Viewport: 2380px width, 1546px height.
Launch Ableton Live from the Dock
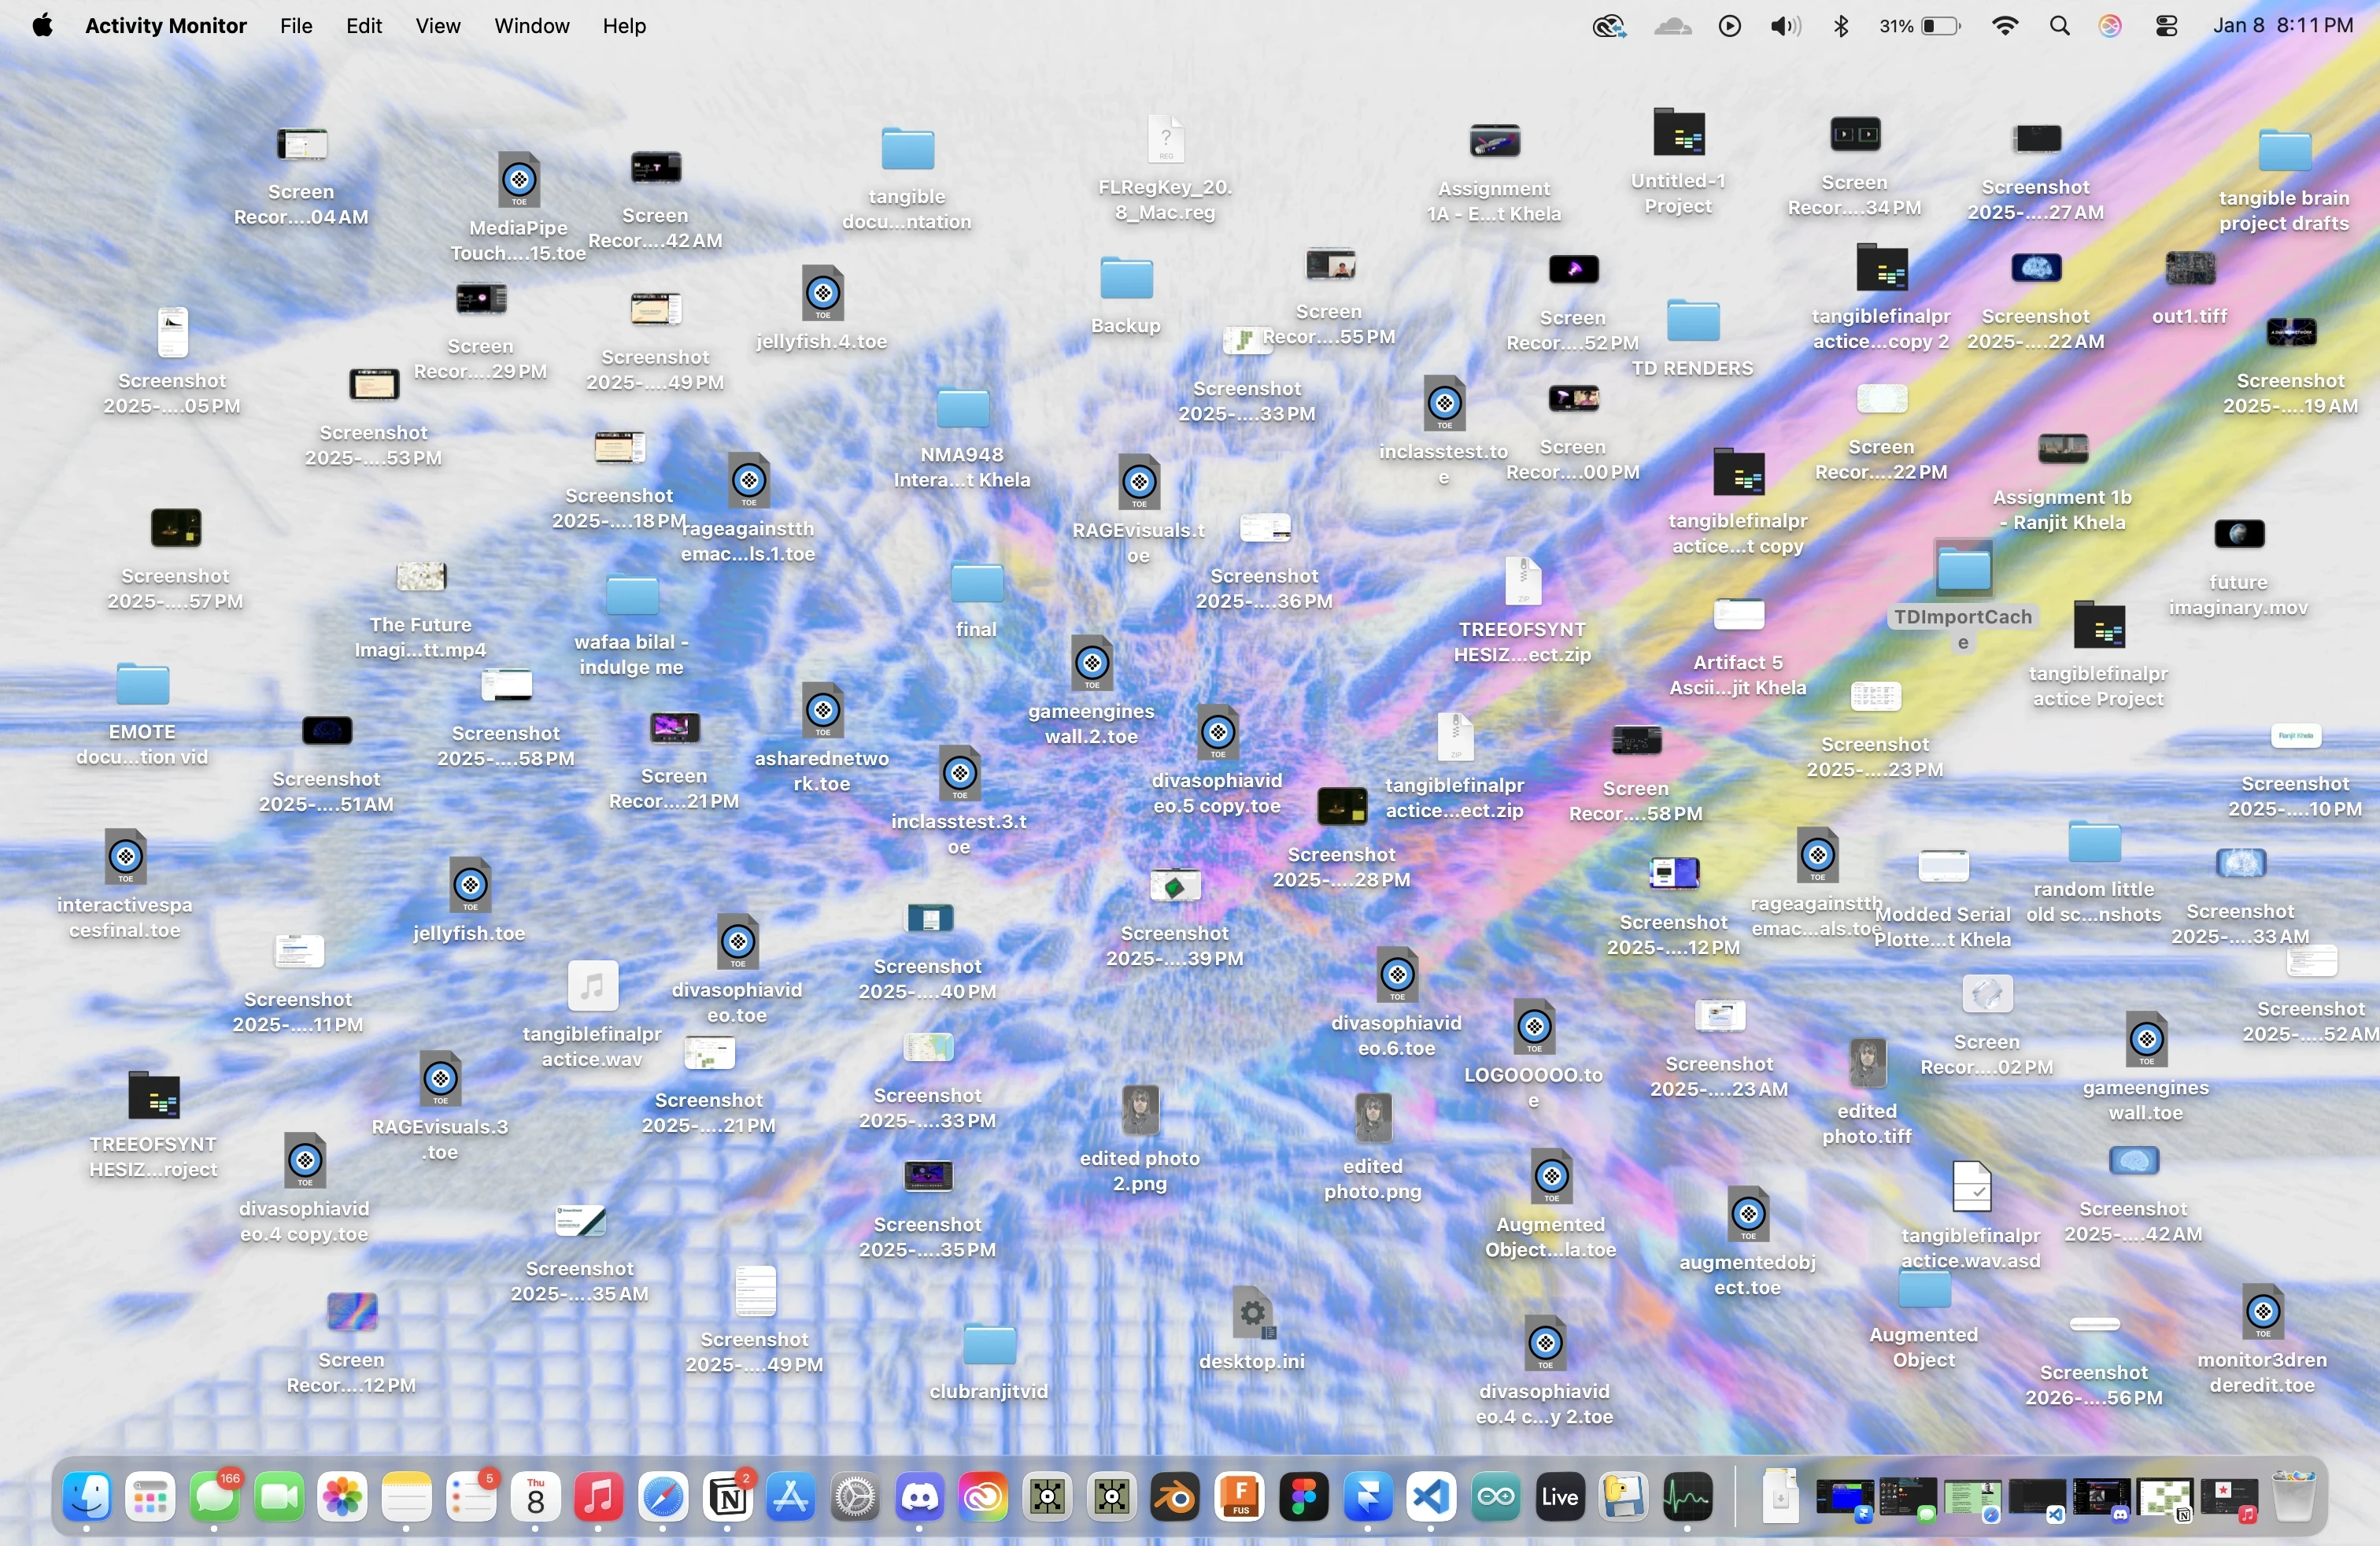[x=1559, y=1497]
